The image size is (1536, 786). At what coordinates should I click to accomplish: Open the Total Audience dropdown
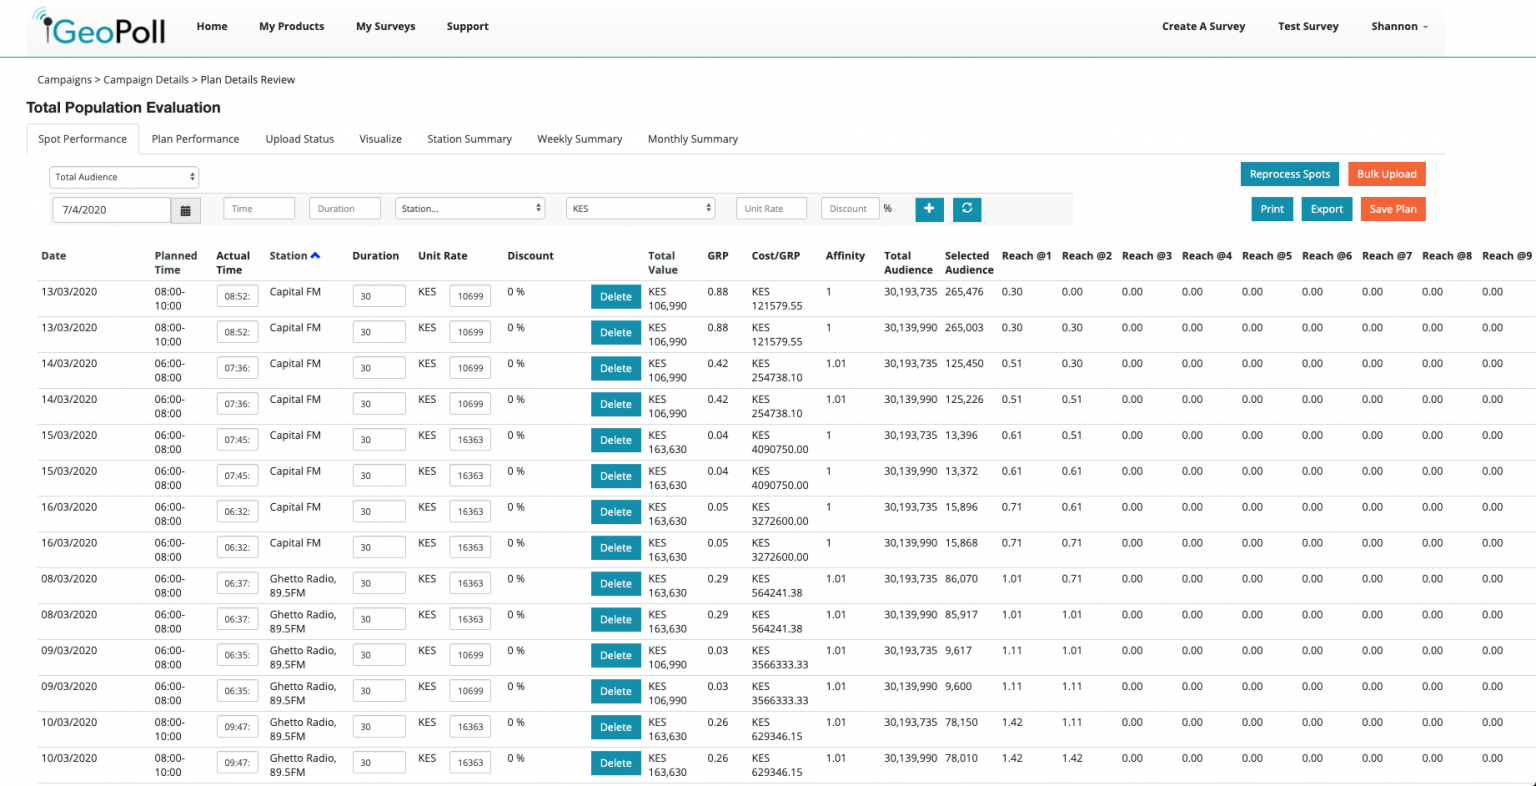pos(123,176)
